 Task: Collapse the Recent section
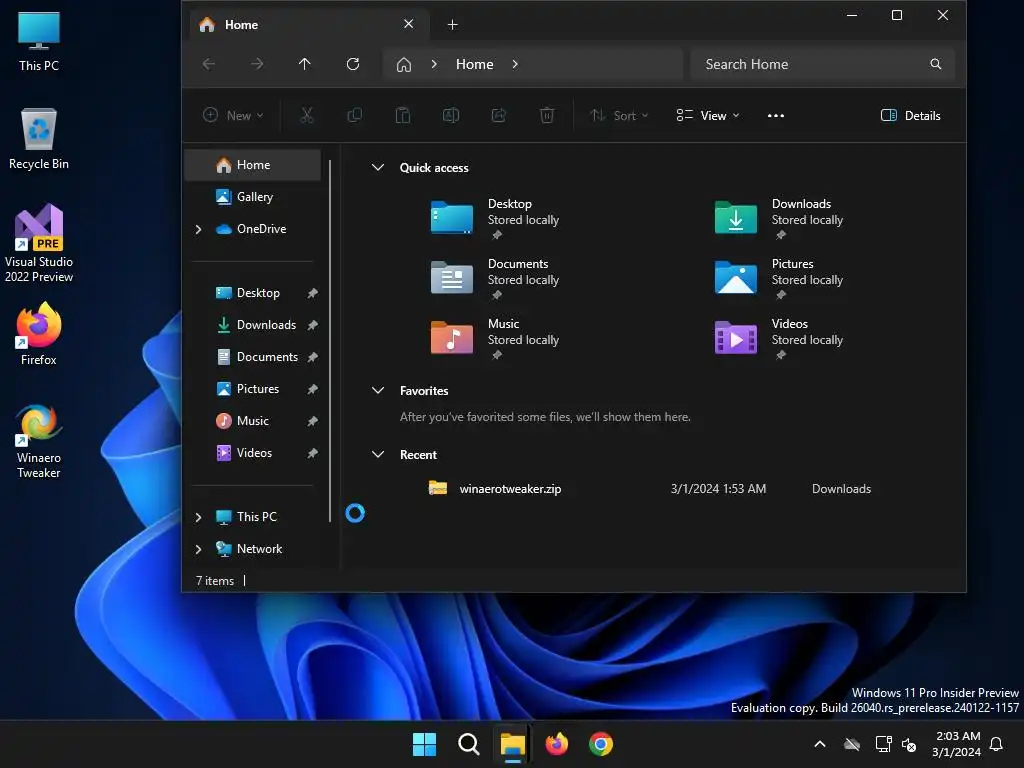click(377, 455)
